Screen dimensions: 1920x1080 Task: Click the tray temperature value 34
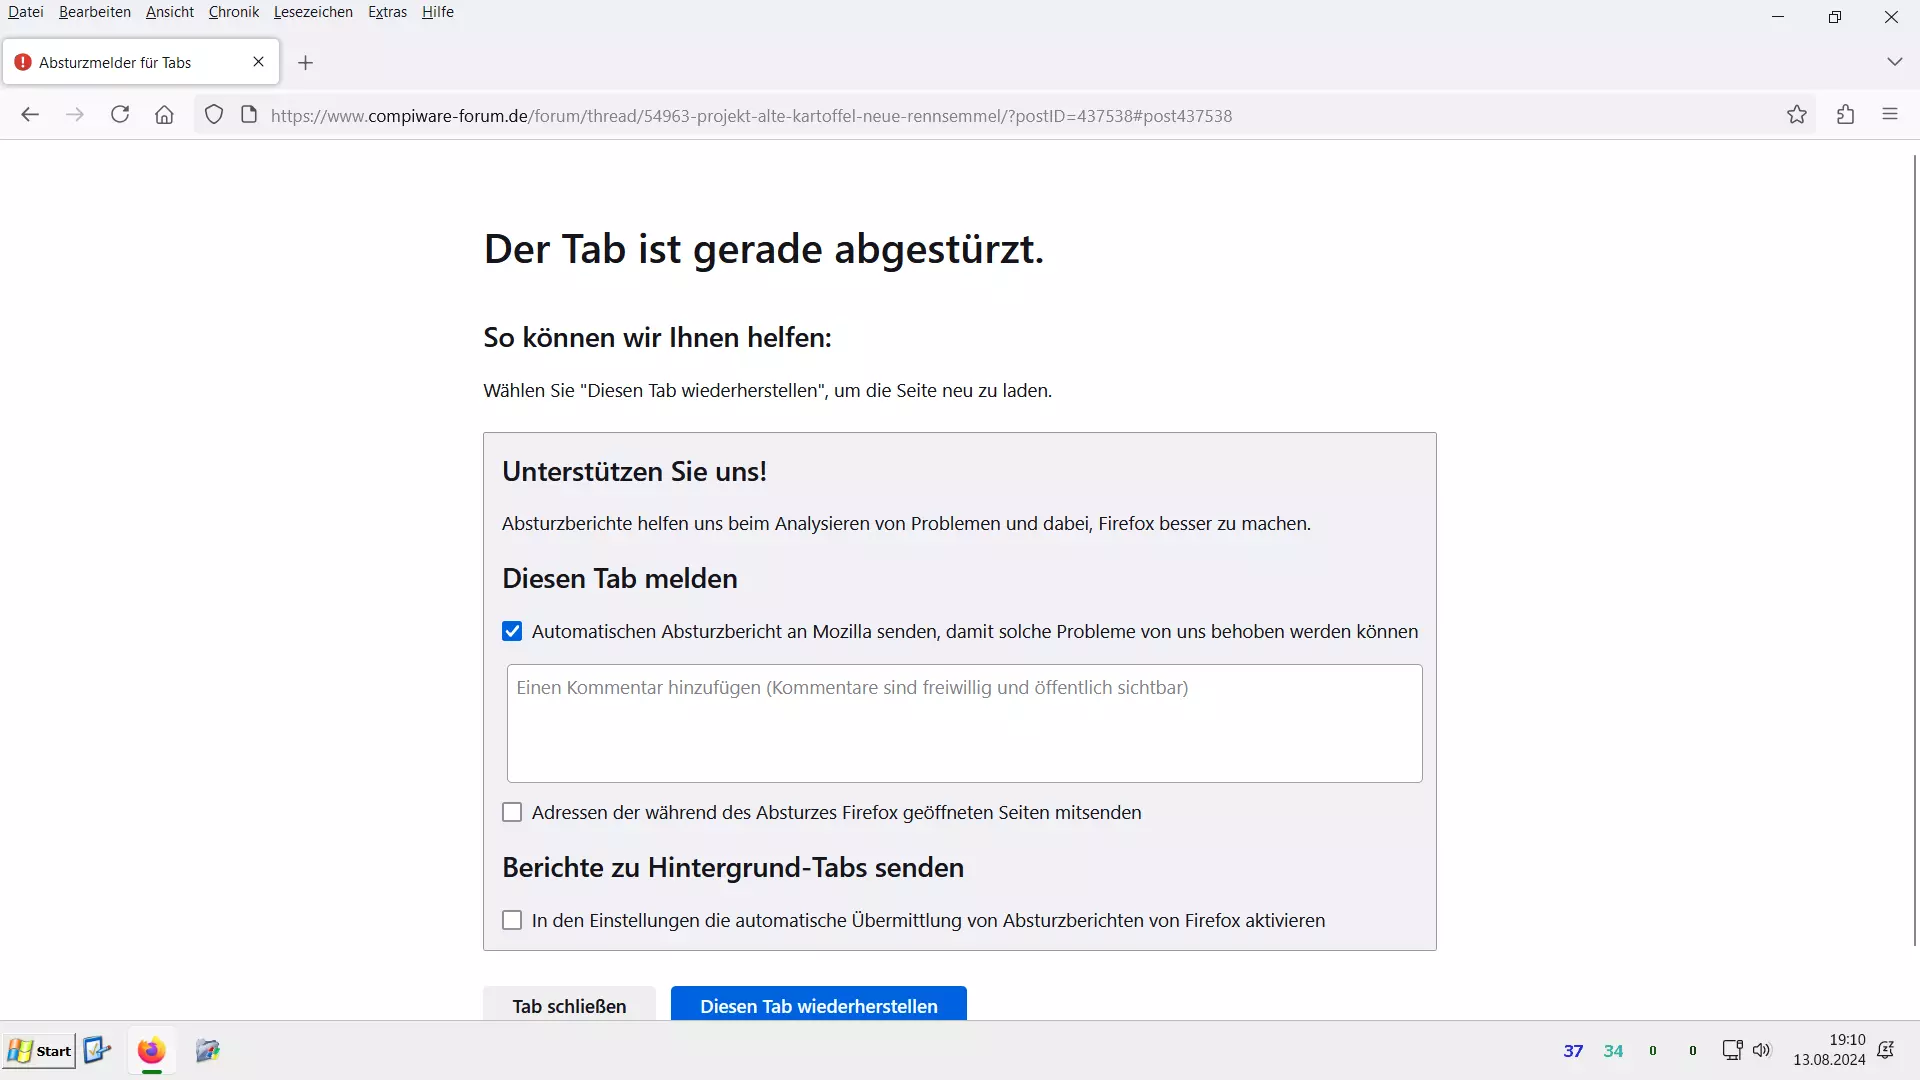tap(1613, 1051)
